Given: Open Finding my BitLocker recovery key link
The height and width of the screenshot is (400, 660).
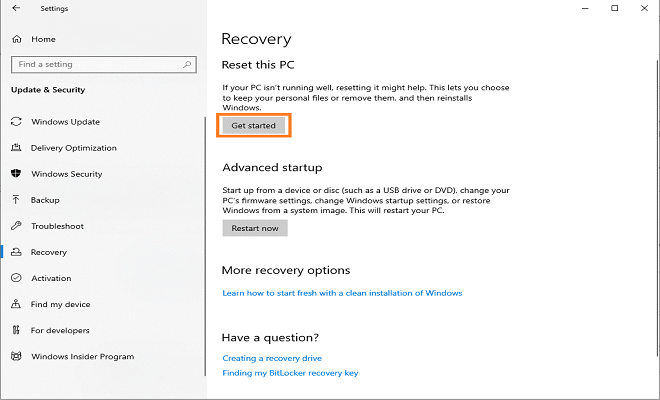Looking at the screenshot, I should pos(290,373).
